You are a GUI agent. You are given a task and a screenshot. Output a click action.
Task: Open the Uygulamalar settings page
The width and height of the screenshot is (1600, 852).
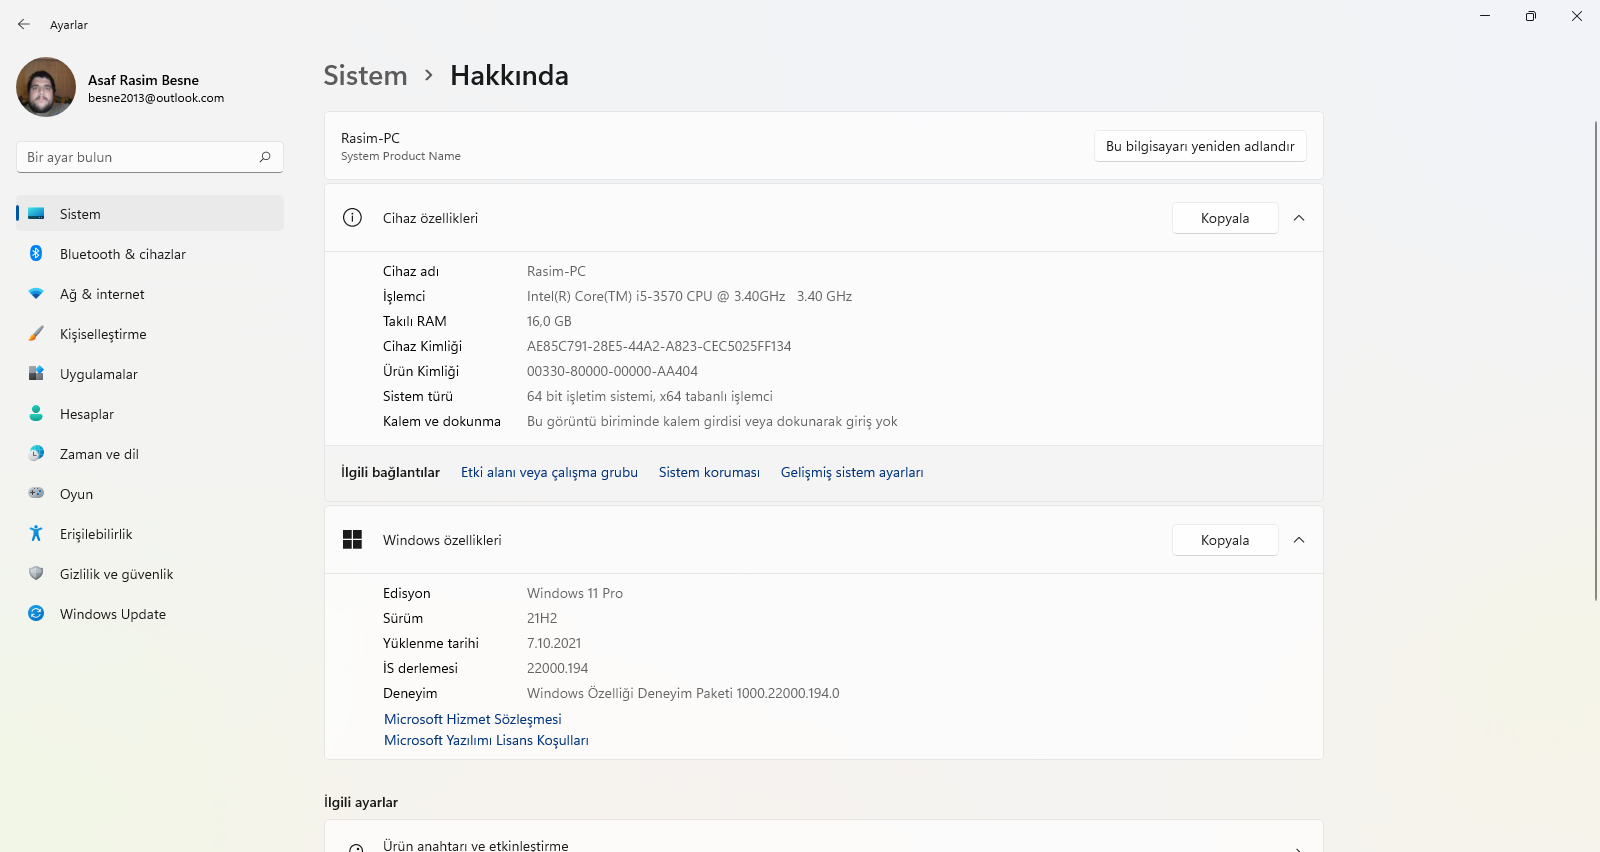pos(150,374)
